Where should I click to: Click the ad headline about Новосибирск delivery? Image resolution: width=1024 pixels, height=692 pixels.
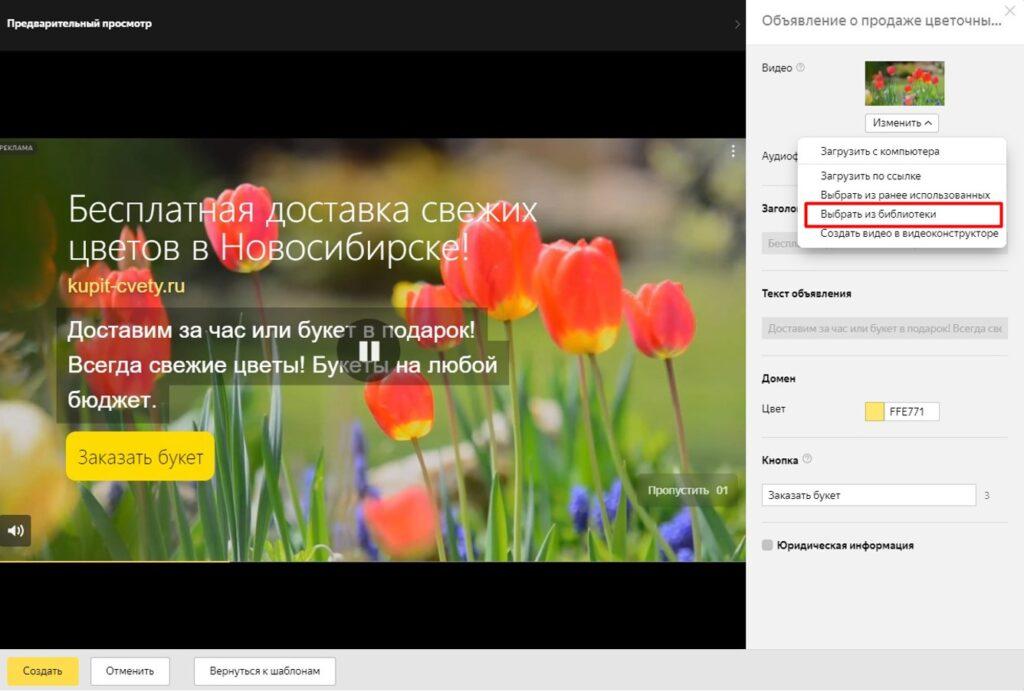[x=302, y=228]
